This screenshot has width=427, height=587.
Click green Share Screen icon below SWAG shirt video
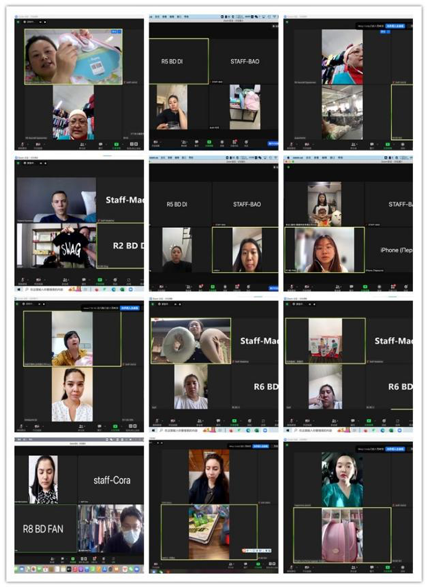click(x=100, y=280)
